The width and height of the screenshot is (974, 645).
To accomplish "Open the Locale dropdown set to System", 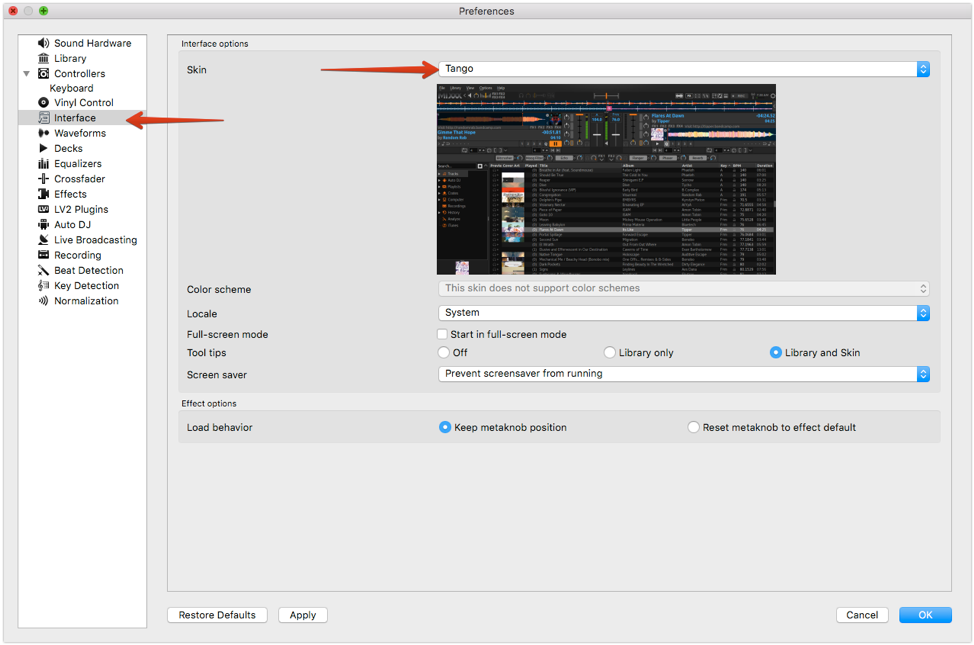I will (684, 313).
